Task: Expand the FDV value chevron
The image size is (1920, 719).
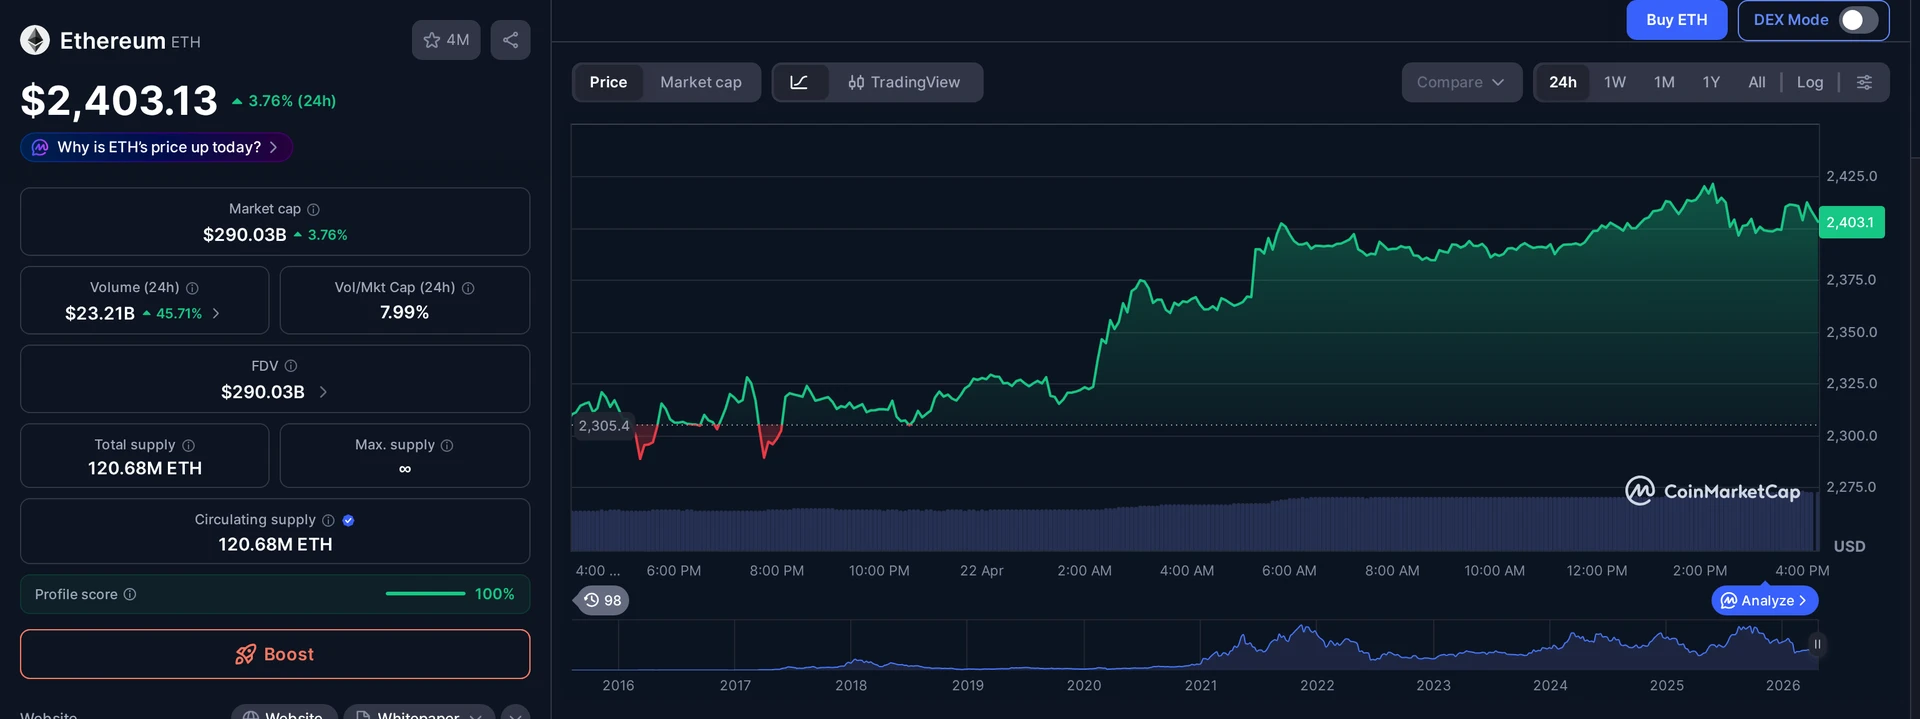Action: tap(323, 392)
